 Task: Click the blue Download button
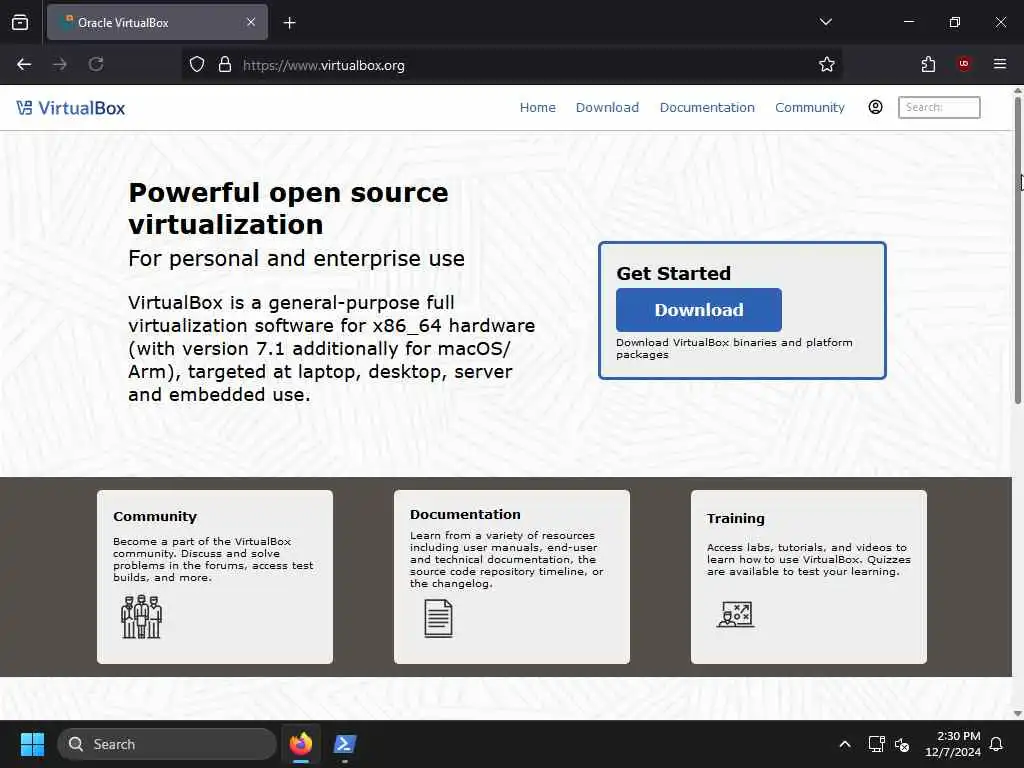(699, 310)
